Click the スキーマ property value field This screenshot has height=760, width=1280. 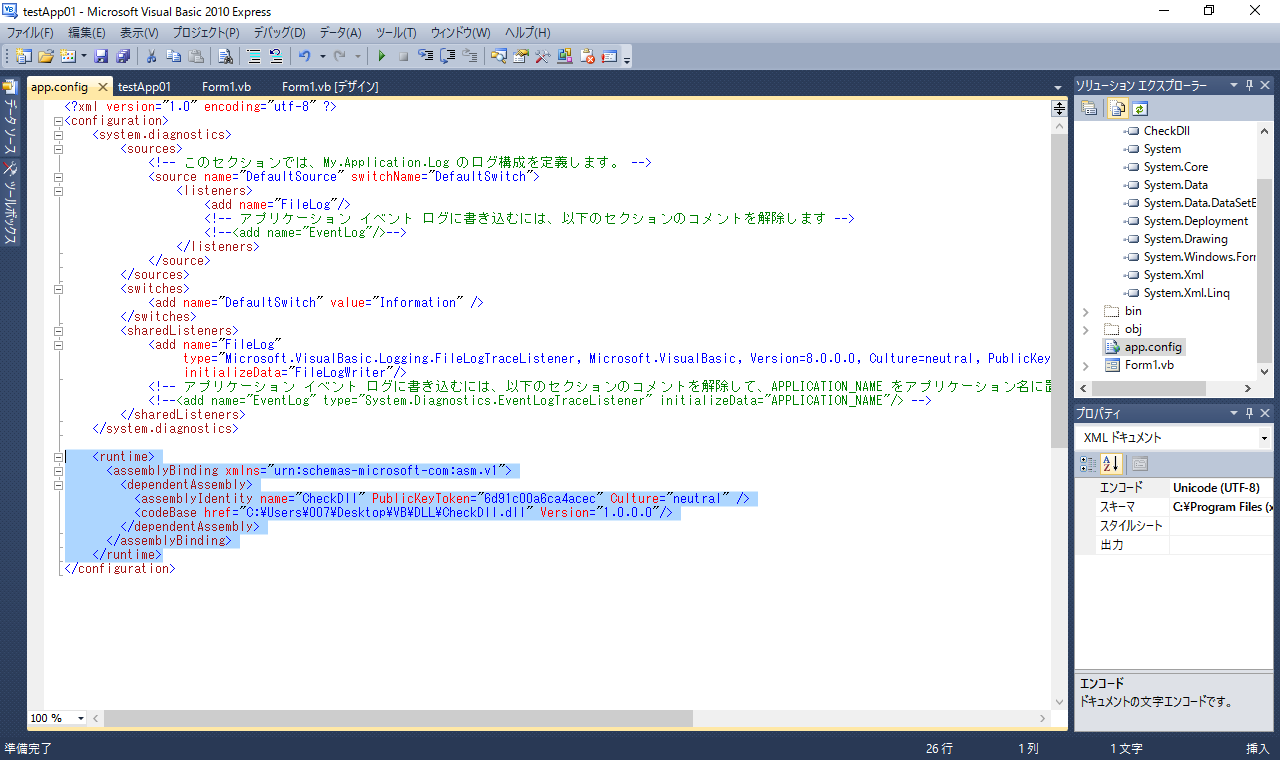[x=1221, y=507]
